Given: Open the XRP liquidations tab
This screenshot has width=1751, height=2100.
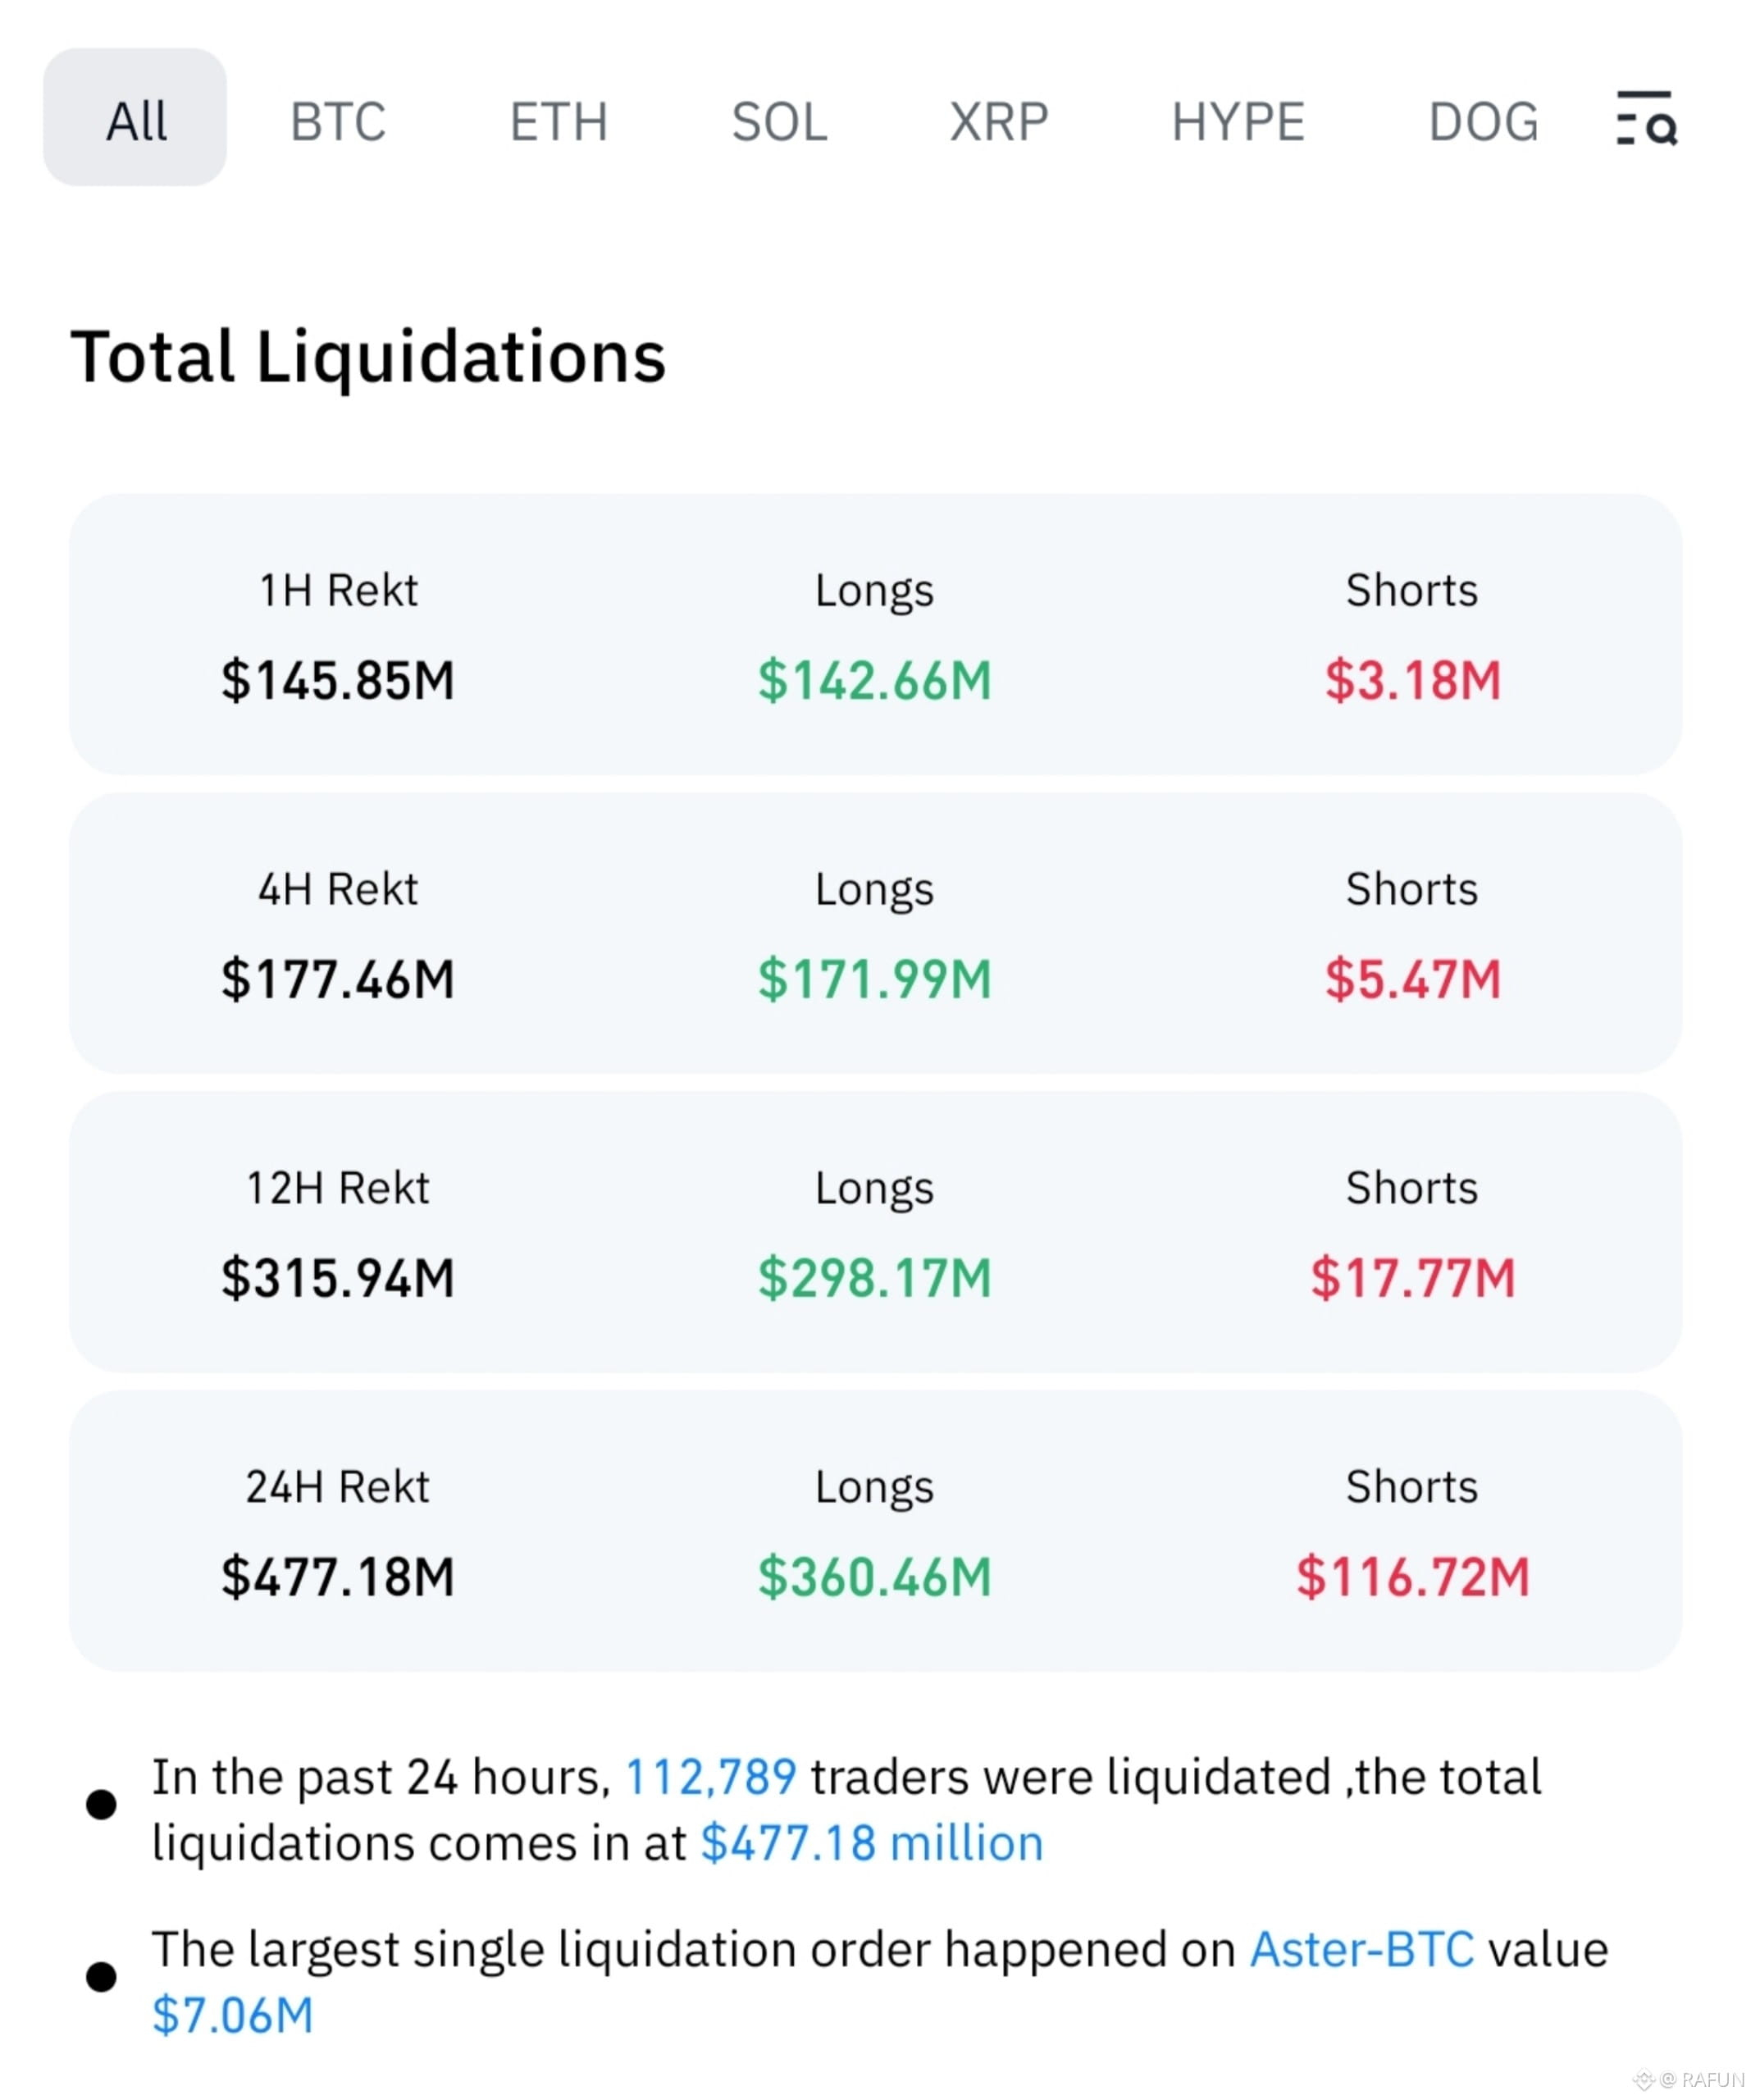Looking at the screenshot, I should [999, 122].
